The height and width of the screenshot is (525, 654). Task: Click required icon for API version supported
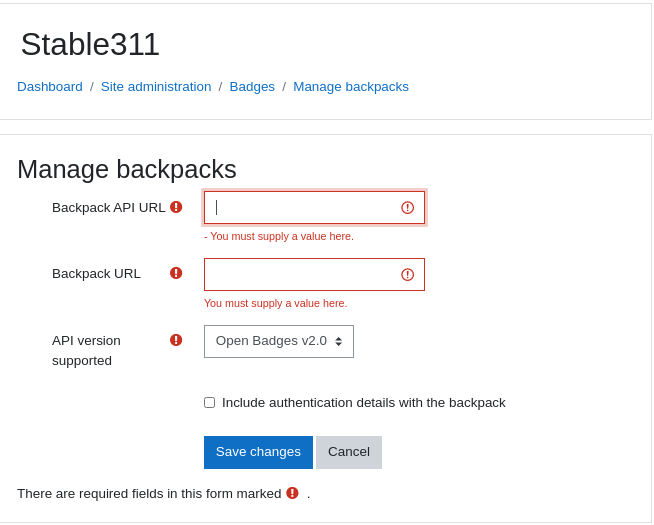176,340
